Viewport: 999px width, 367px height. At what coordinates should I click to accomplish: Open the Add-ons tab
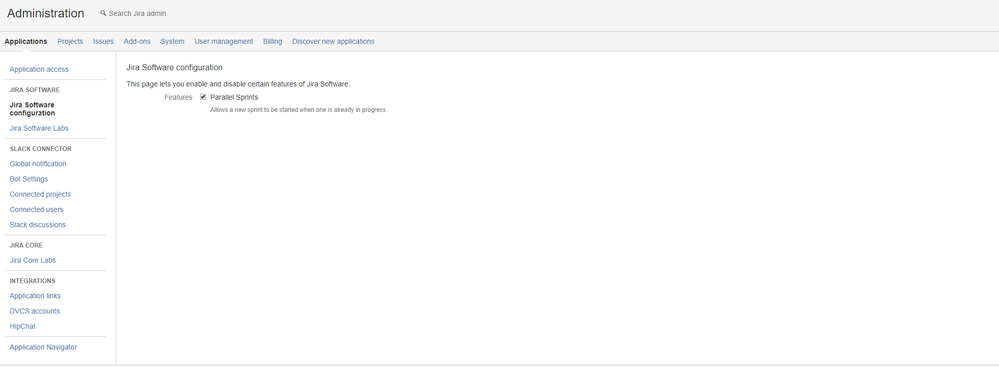tap(137, 41)
